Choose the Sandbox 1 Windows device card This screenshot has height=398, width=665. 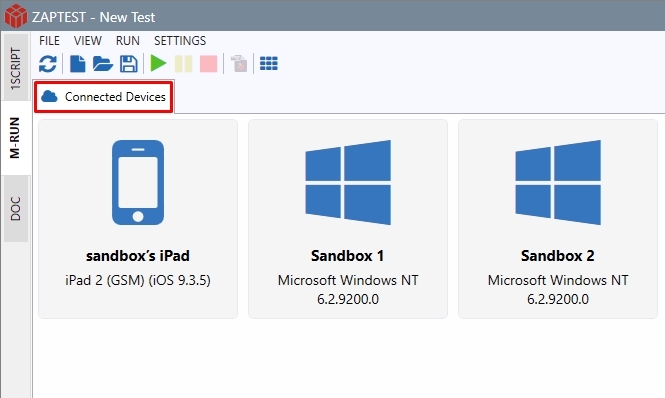tap(348, 219)
